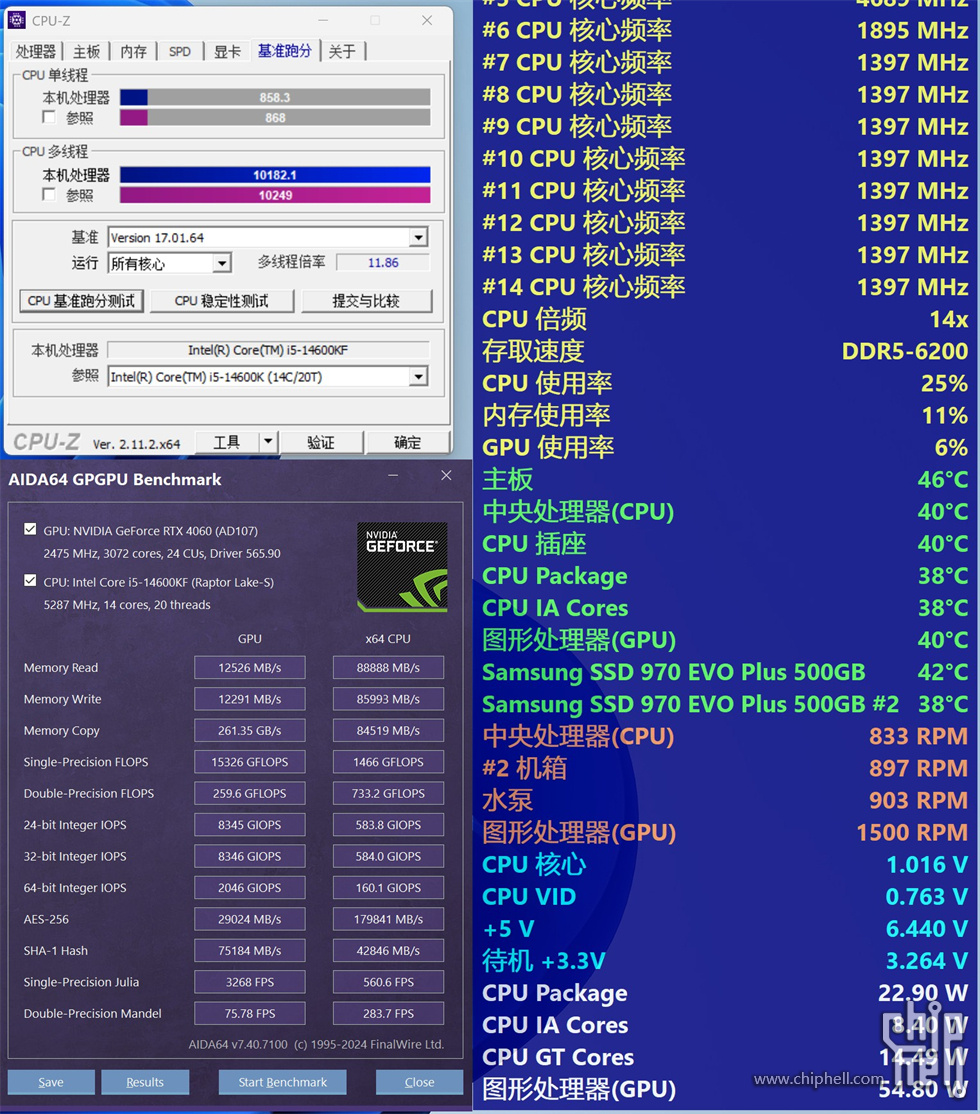Viewport: 980px width, 1114px height.
Task: Click the CPU Package 22.90 W row
Action: click(x=725, y=993)
